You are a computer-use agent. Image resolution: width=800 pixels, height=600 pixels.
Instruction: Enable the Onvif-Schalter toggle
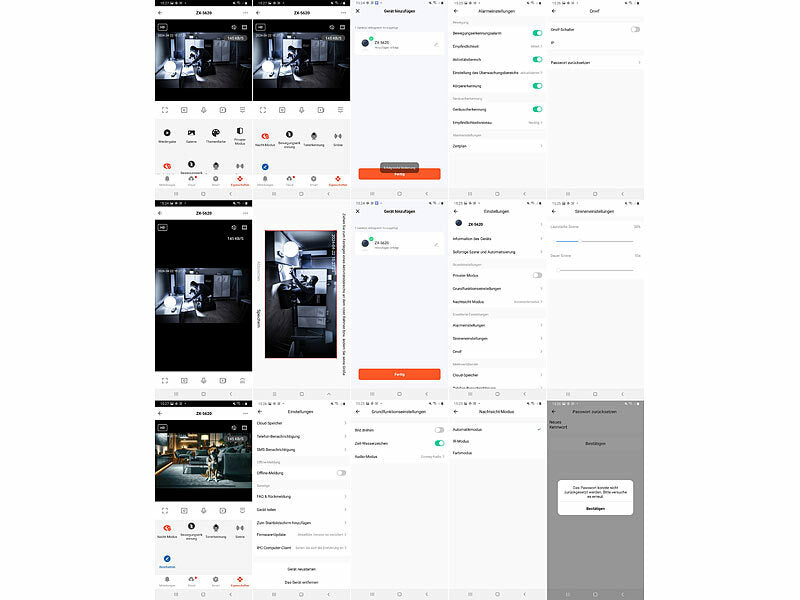point(635,29)
